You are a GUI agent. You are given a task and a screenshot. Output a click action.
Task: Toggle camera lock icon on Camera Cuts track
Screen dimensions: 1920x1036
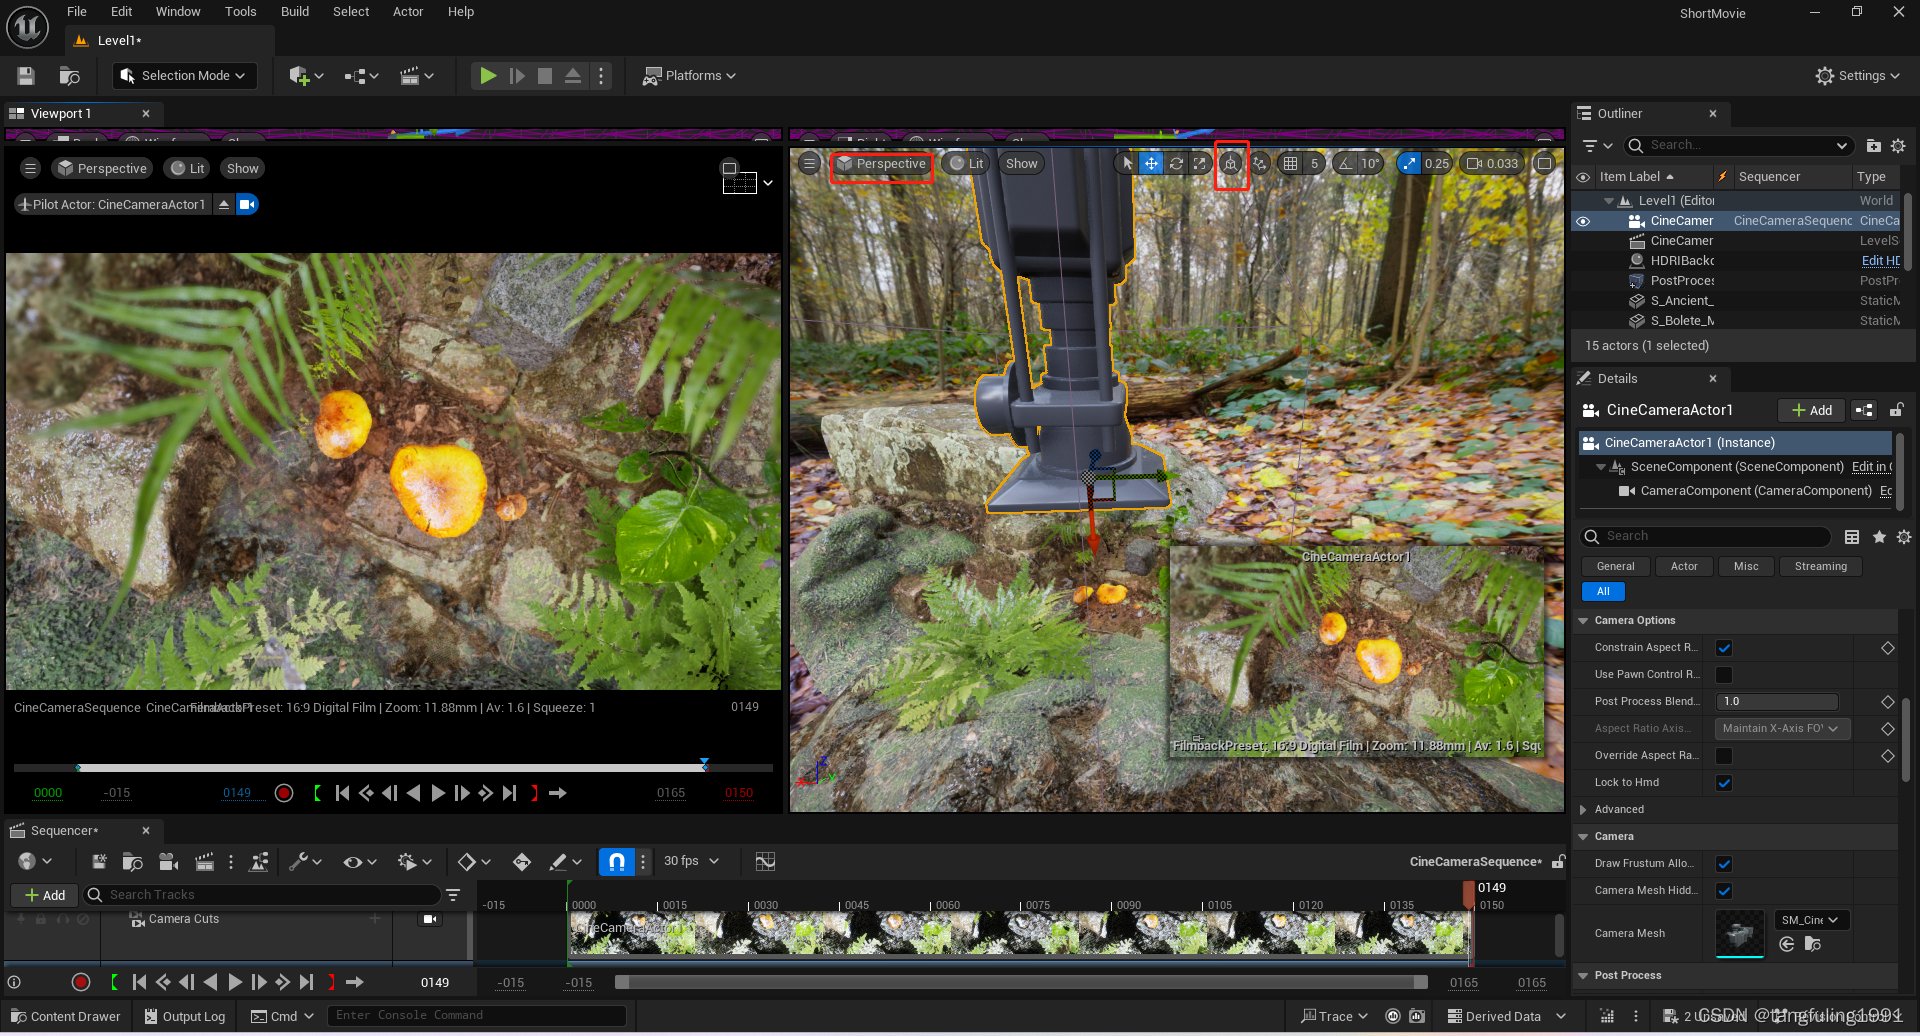(430, 919)
